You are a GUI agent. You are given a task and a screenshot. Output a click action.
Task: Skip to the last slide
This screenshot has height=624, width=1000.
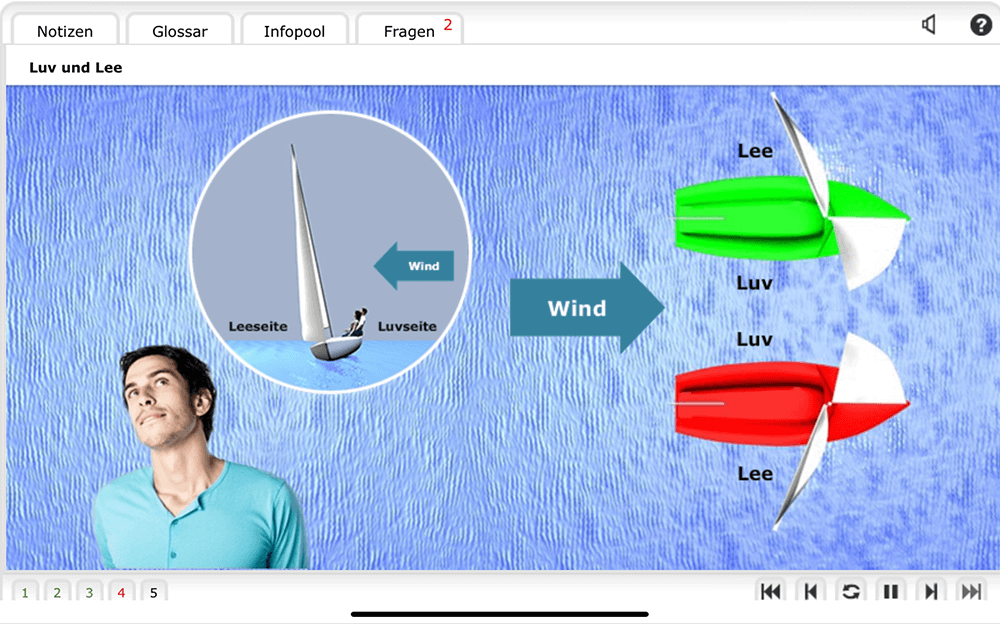[x=971, y=591]
